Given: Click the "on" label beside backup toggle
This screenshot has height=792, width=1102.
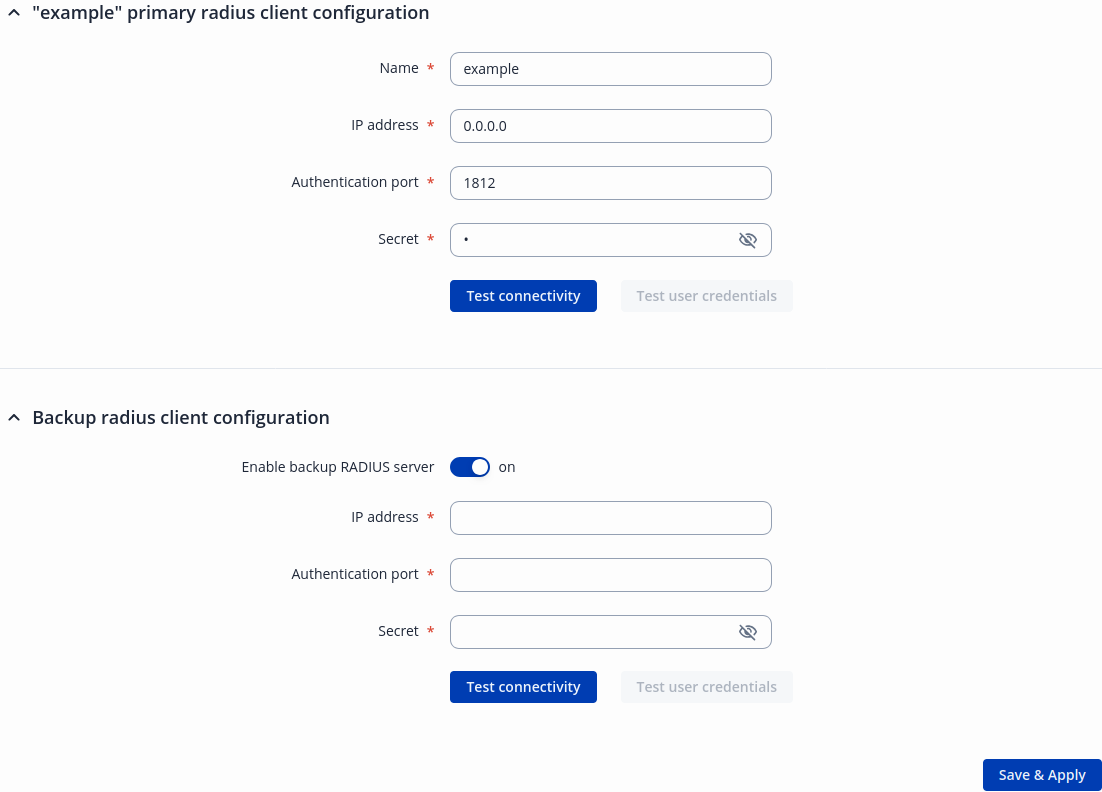Looking at the screenshot, I should pyautogui.click(x=507, y=467).
